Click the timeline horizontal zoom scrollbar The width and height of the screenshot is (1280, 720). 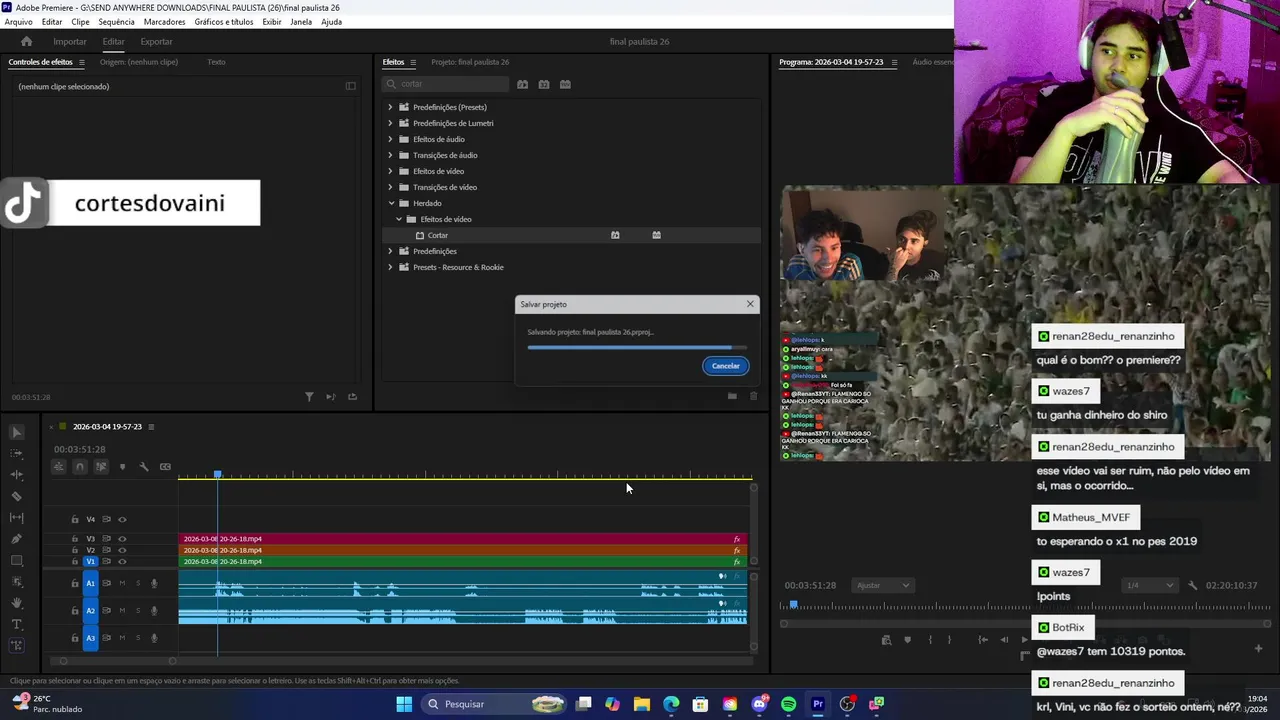(x=117, y=660)
